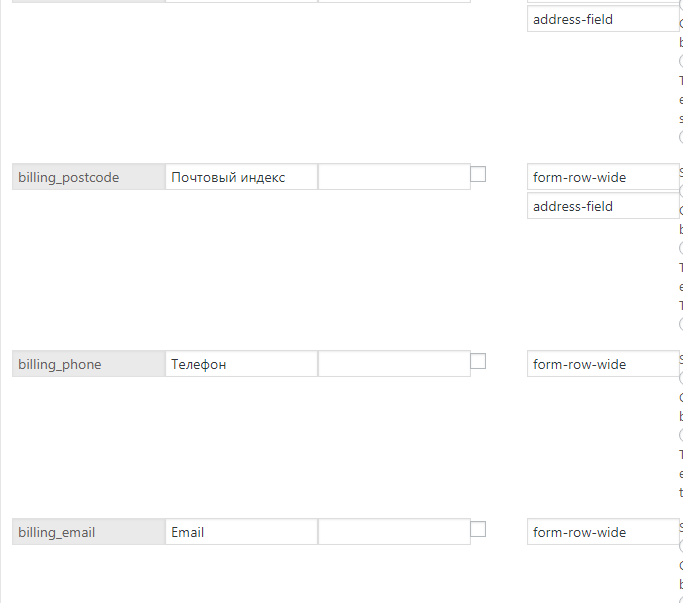The height and width of the screenshot is (603, 683).
Task: Click the empty placeholder field for billing_phone
Action: 393,364
